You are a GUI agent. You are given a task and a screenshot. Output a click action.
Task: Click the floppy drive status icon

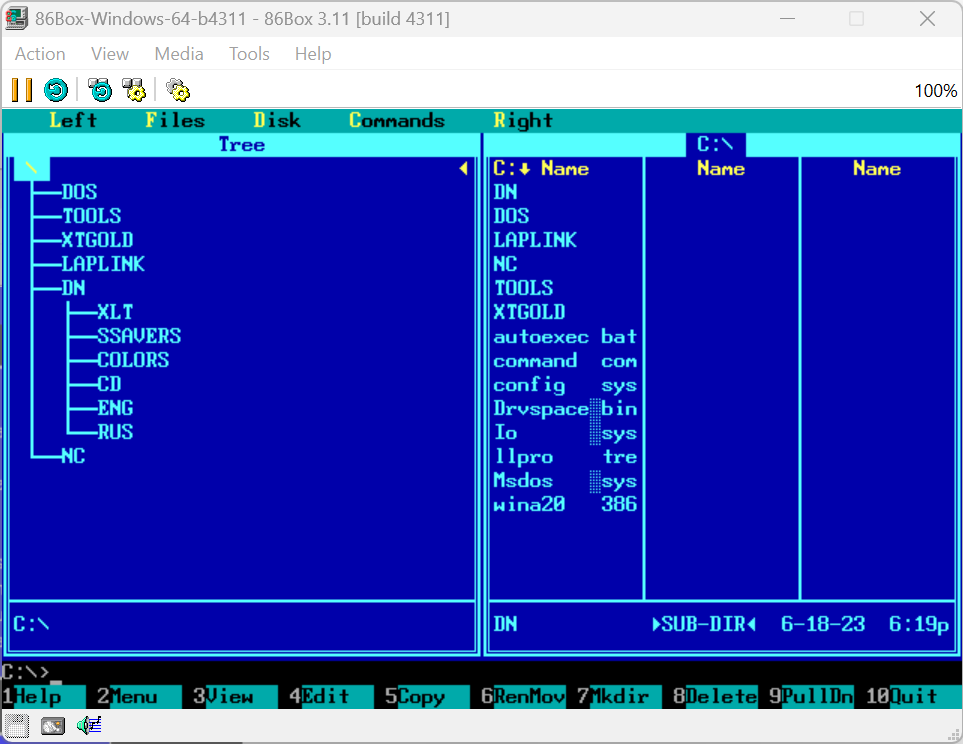pos(15,725)
